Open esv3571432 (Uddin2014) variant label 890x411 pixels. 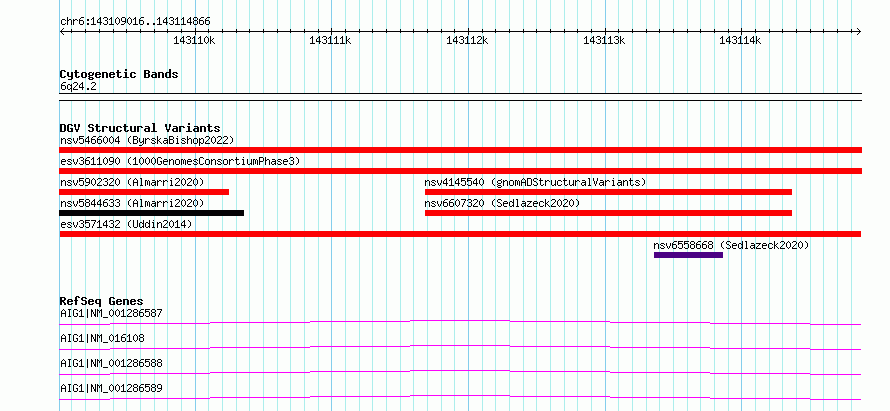126,224
